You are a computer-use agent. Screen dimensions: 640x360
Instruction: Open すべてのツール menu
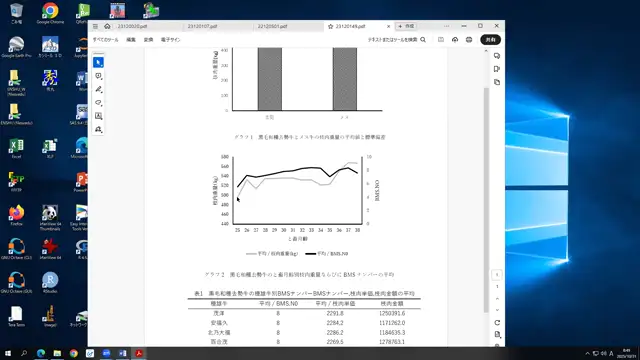(x=105, y=40)
